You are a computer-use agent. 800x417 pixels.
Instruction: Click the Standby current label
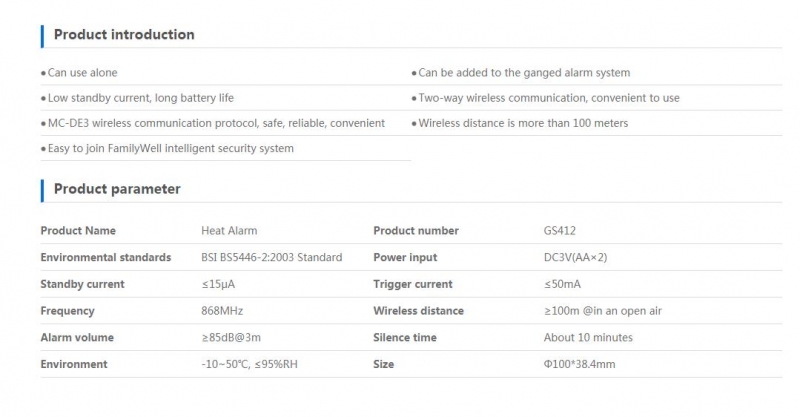[x=82, y=284]
